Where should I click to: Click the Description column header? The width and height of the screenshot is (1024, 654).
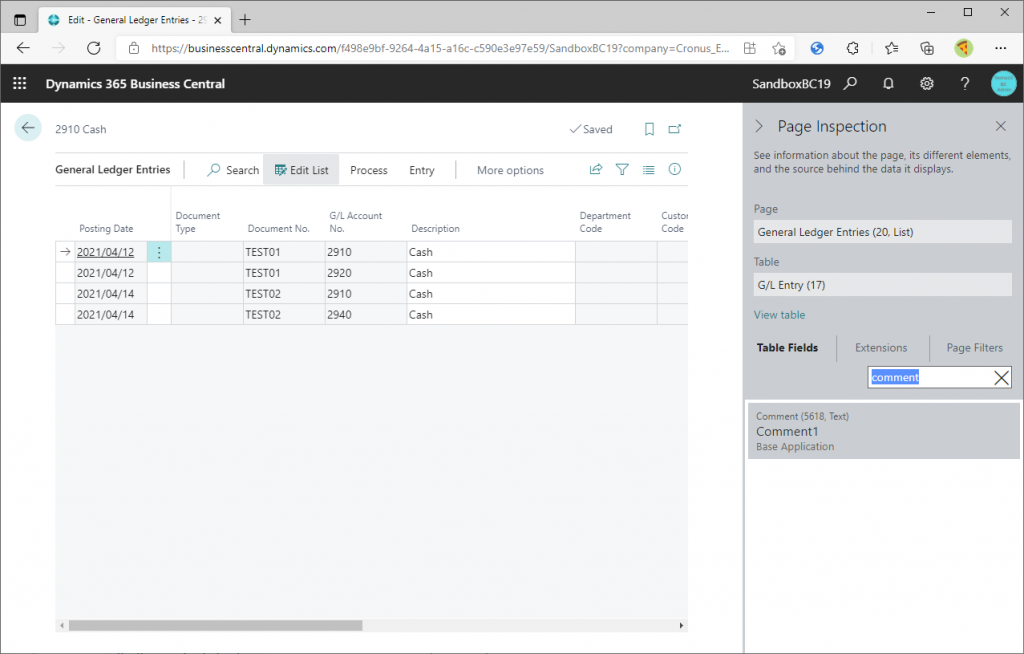coord(435,228)
